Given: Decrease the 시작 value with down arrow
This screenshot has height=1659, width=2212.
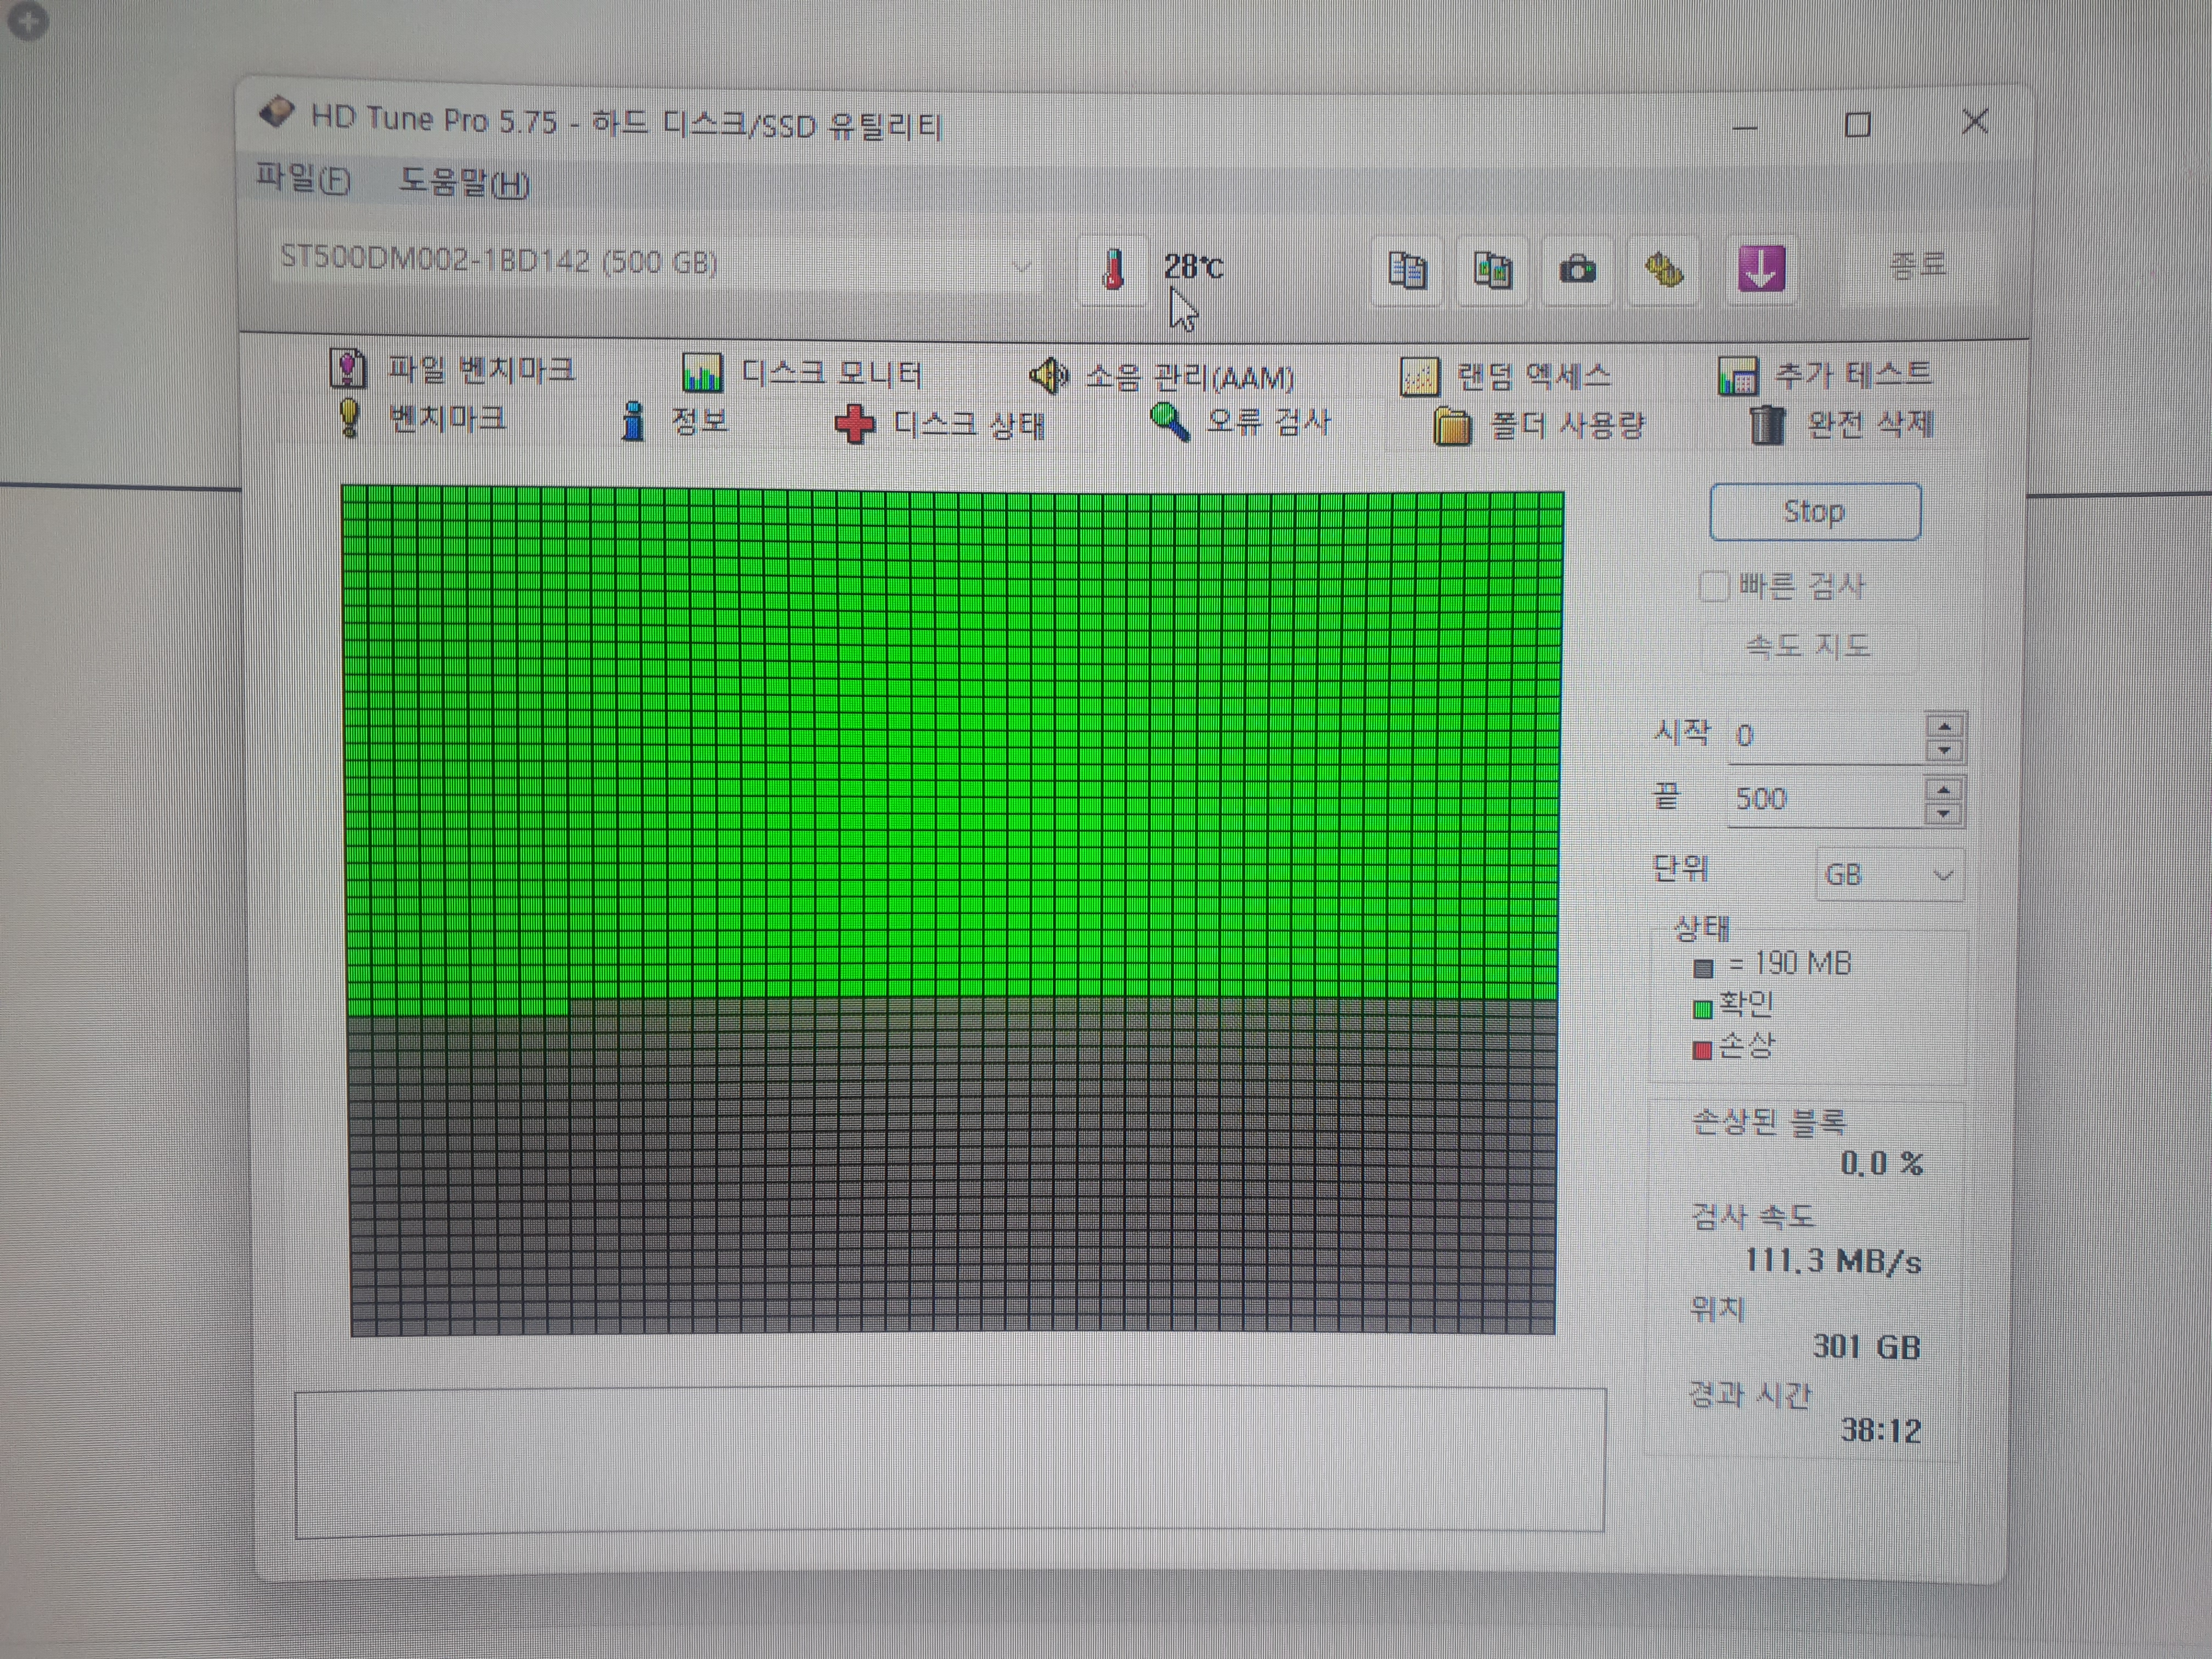Looking at the screenshot, I should point(1944,750).
